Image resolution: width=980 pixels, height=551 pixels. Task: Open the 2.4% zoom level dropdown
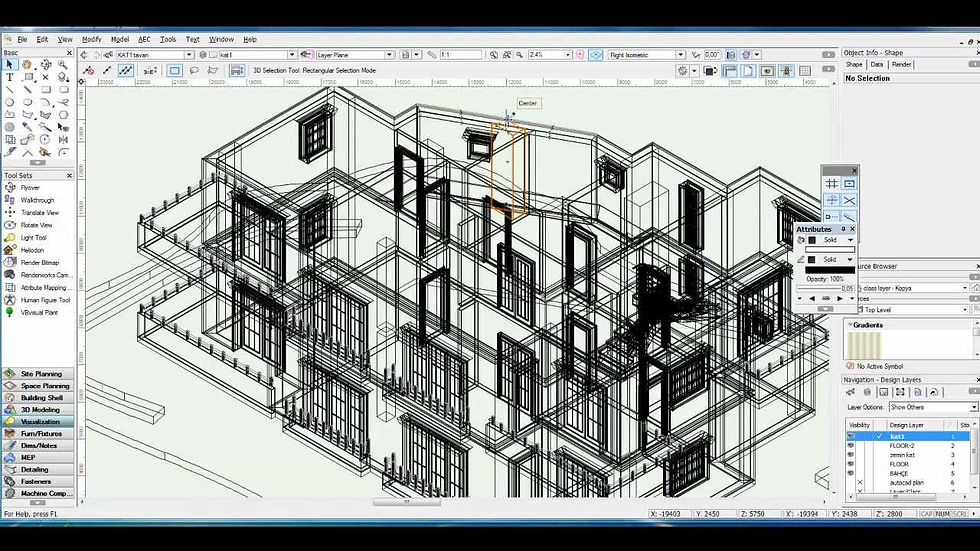pyautogui.click(x=568, y=55)
